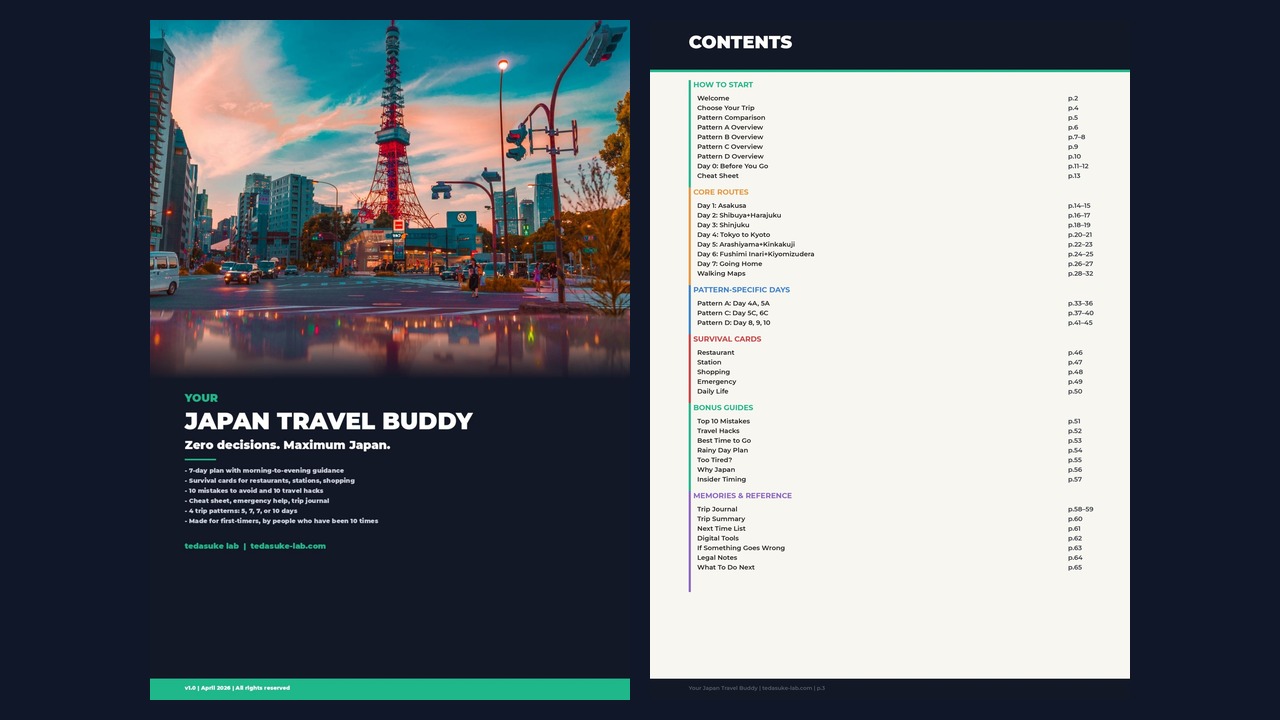Select the Emergency entry under Survival Cards
The height and width of the screenshot is (720, 1280).
click(x=716, y=381)
